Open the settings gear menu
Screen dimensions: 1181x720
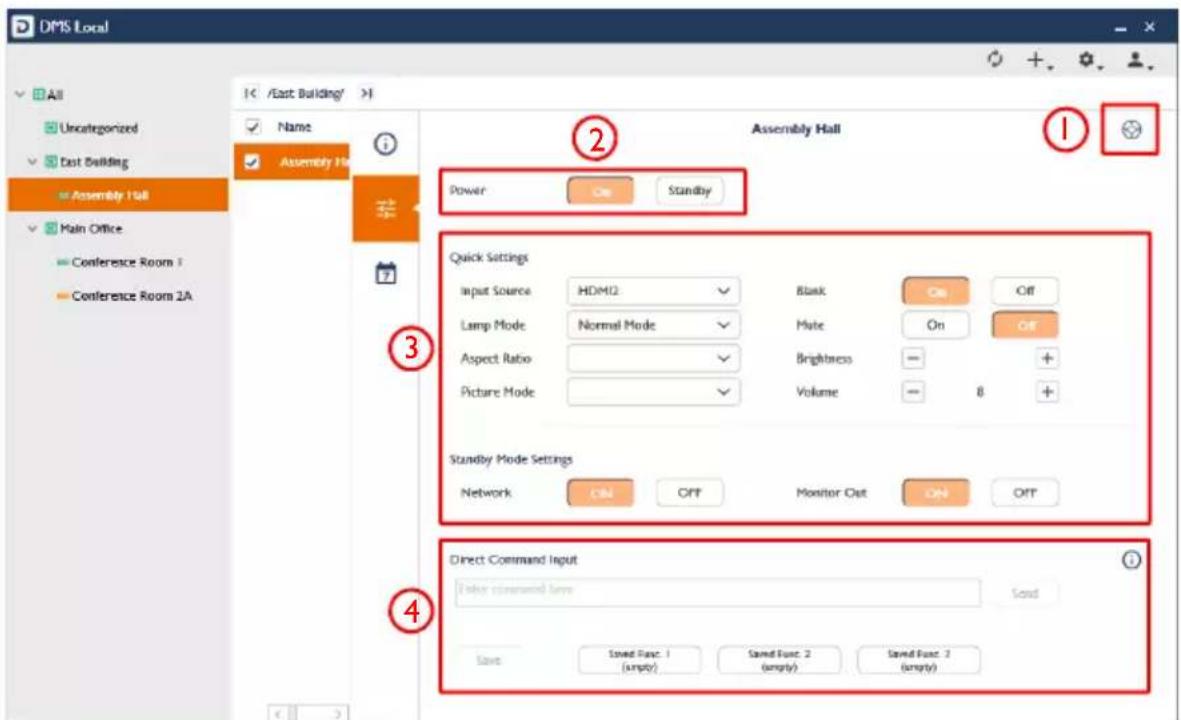pos(1089,60)
